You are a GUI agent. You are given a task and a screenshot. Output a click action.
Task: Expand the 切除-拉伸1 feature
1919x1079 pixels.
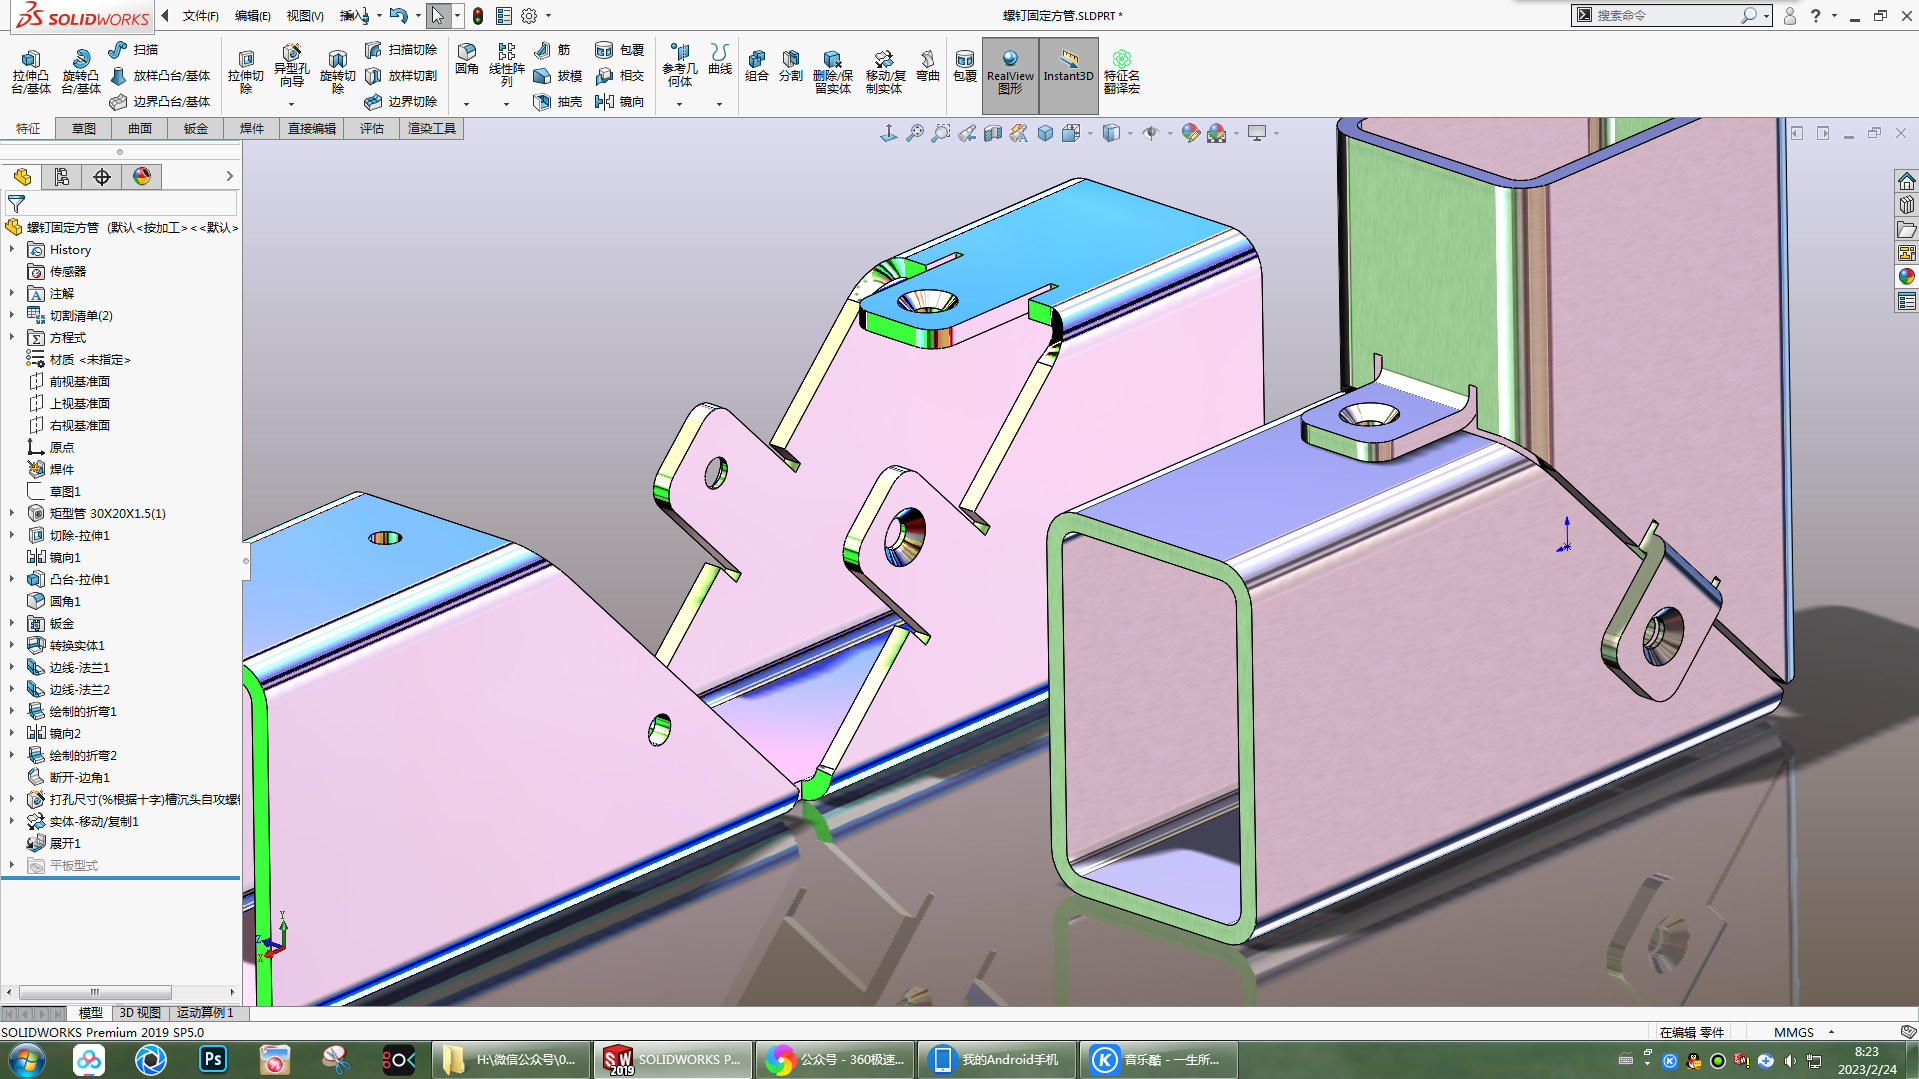coord(12,536)
